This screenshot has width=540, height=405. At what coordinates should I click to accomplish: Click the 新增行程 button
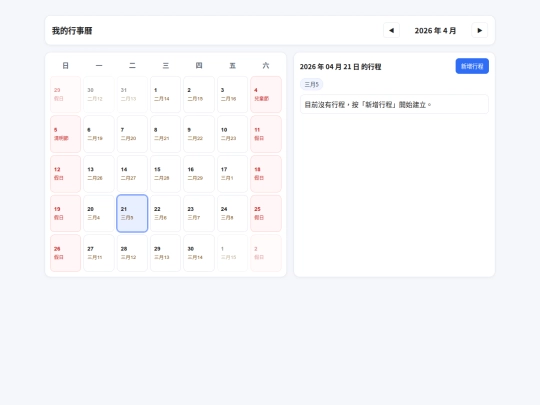click(472, 66)
